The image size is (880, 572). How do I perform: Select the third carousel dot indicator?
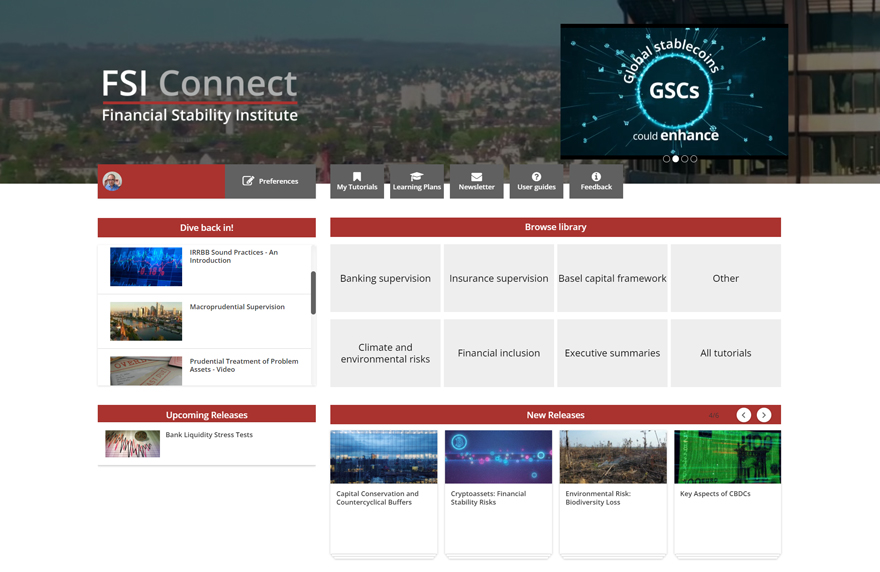click(685, 159)
